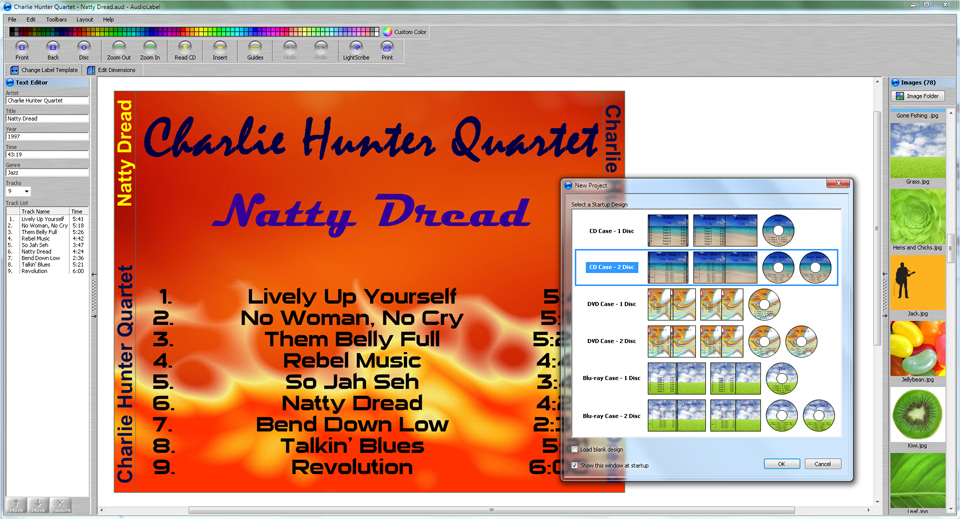960x519 pixels.
Task: Select the DVD Case - 2 Disc design
Action: coord(706,341)
